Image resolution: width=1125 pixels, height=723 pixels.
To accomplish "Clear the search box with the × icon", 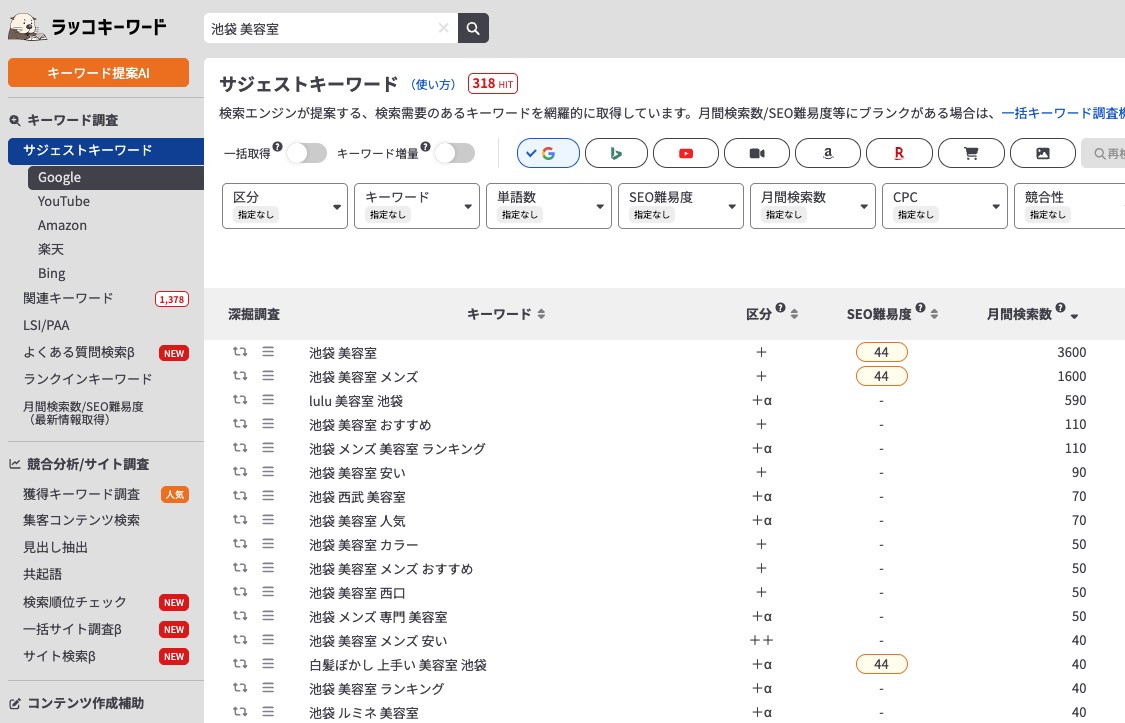I will coord(443,28).
